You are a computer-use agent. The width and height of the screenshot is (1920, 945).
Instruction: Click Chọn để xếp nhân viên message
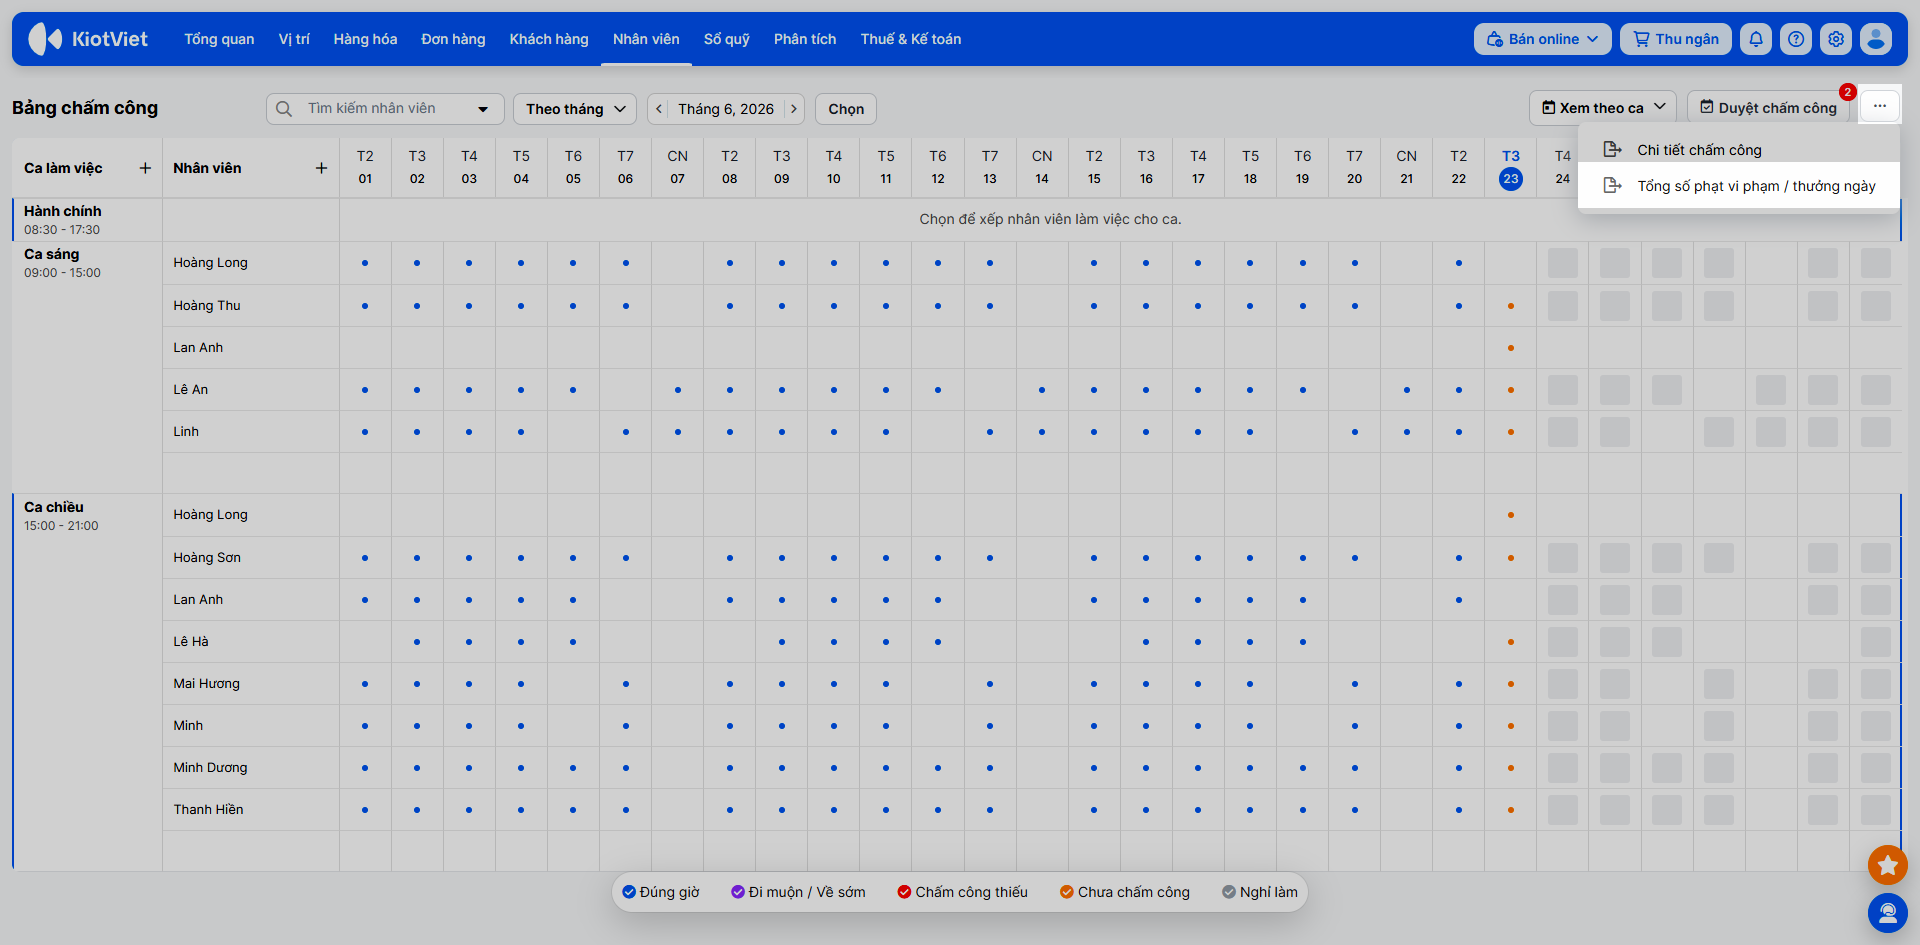[x=1050, y=219]
